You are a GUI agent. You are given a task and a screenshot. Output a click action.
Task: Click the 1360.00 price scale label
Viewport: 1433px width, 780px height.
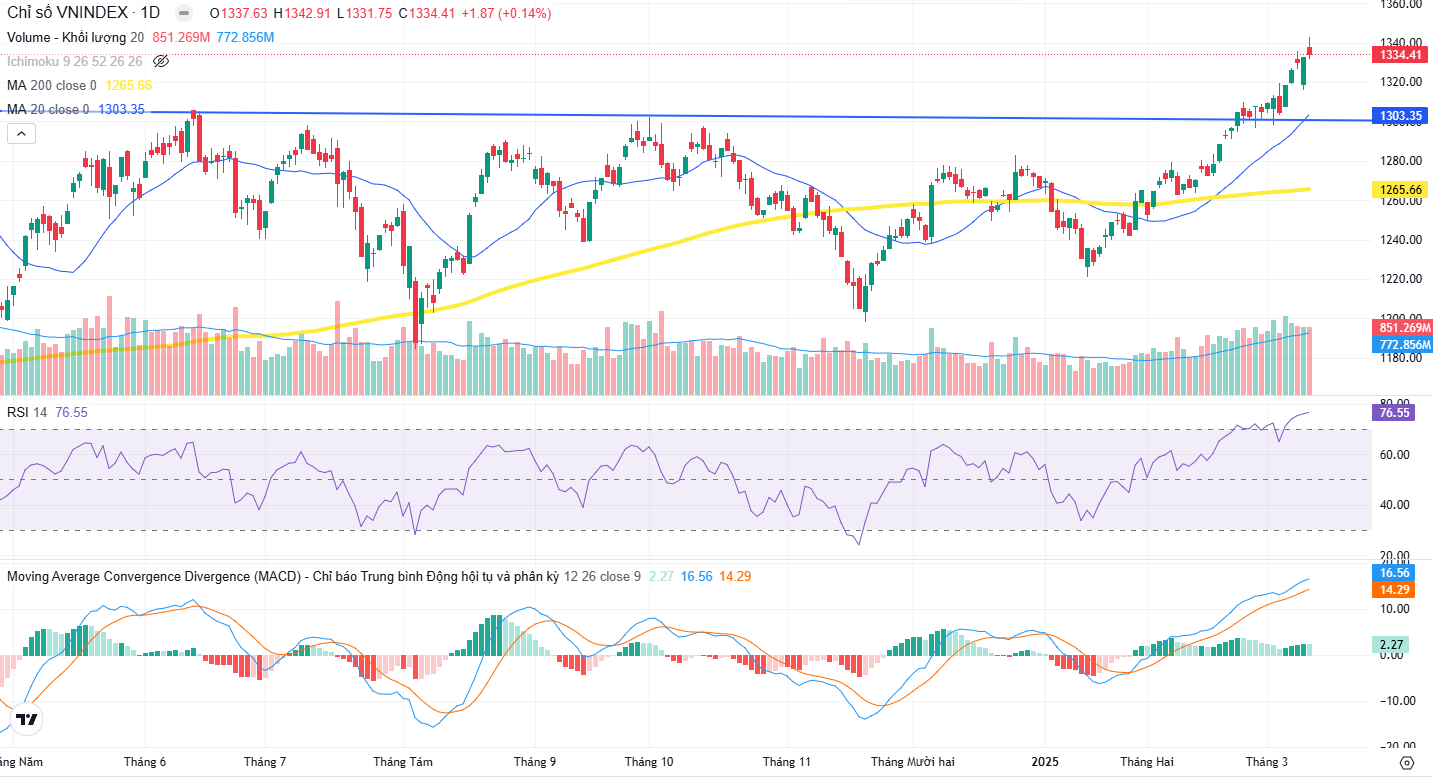[1401, 5]
